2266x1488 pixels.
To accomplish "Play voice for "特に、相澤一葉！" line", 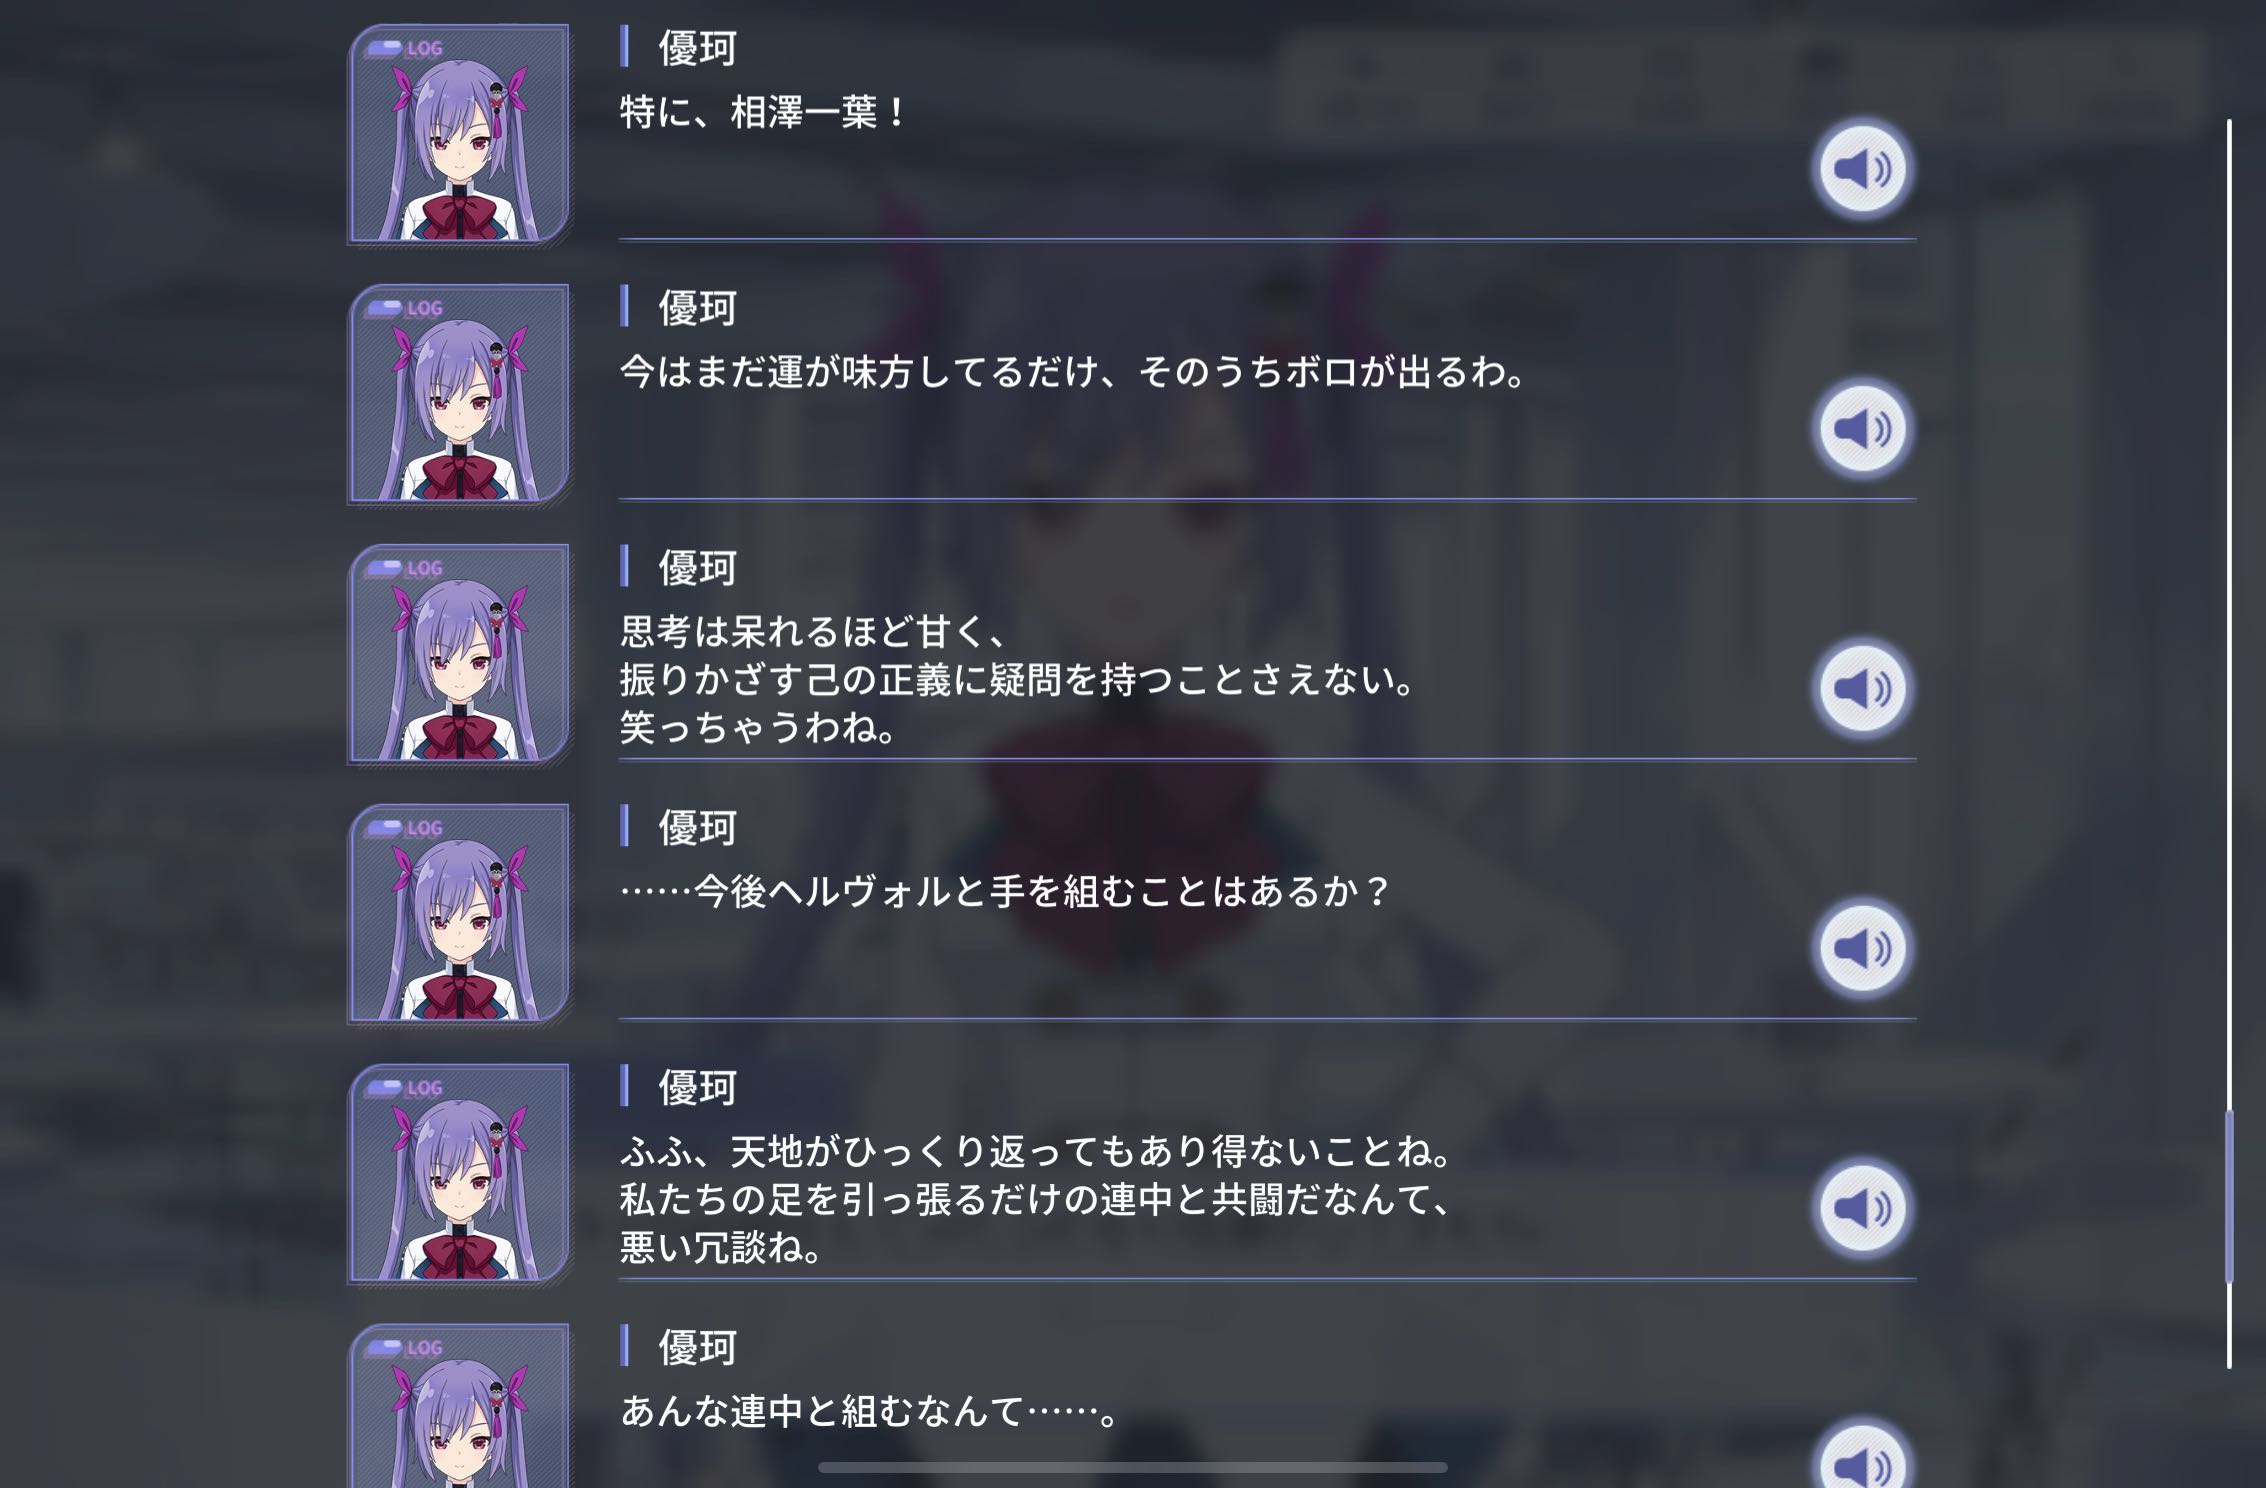I will (x=1861, y=168).
